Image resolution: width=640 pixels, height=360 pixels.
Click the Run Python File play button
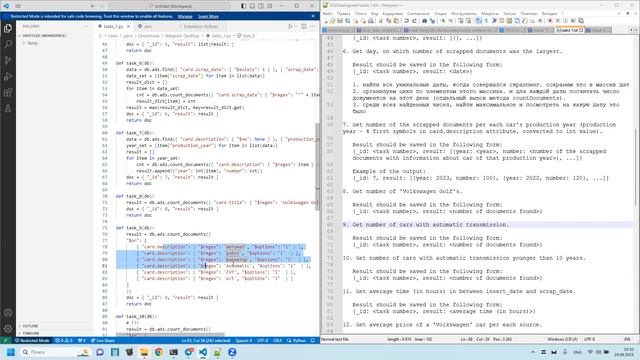(290, 27)
